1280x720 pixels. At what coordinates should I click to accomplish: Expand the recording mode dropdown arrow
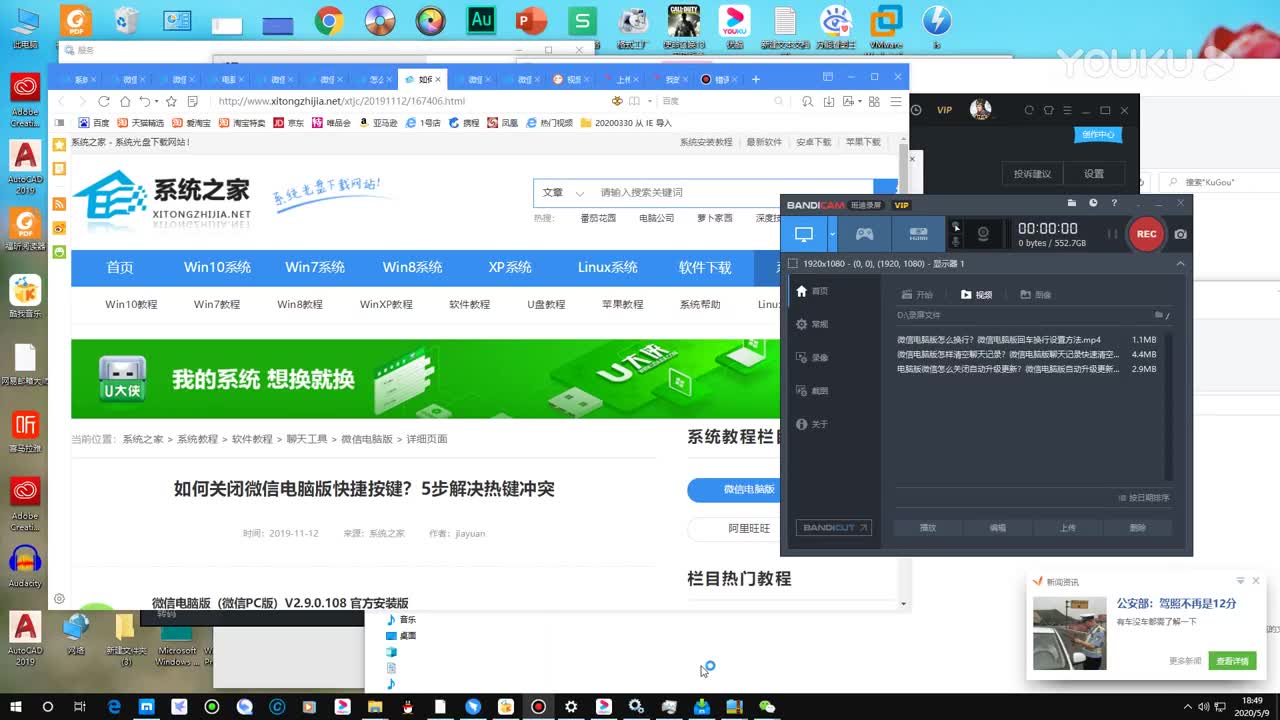(831, 233)
